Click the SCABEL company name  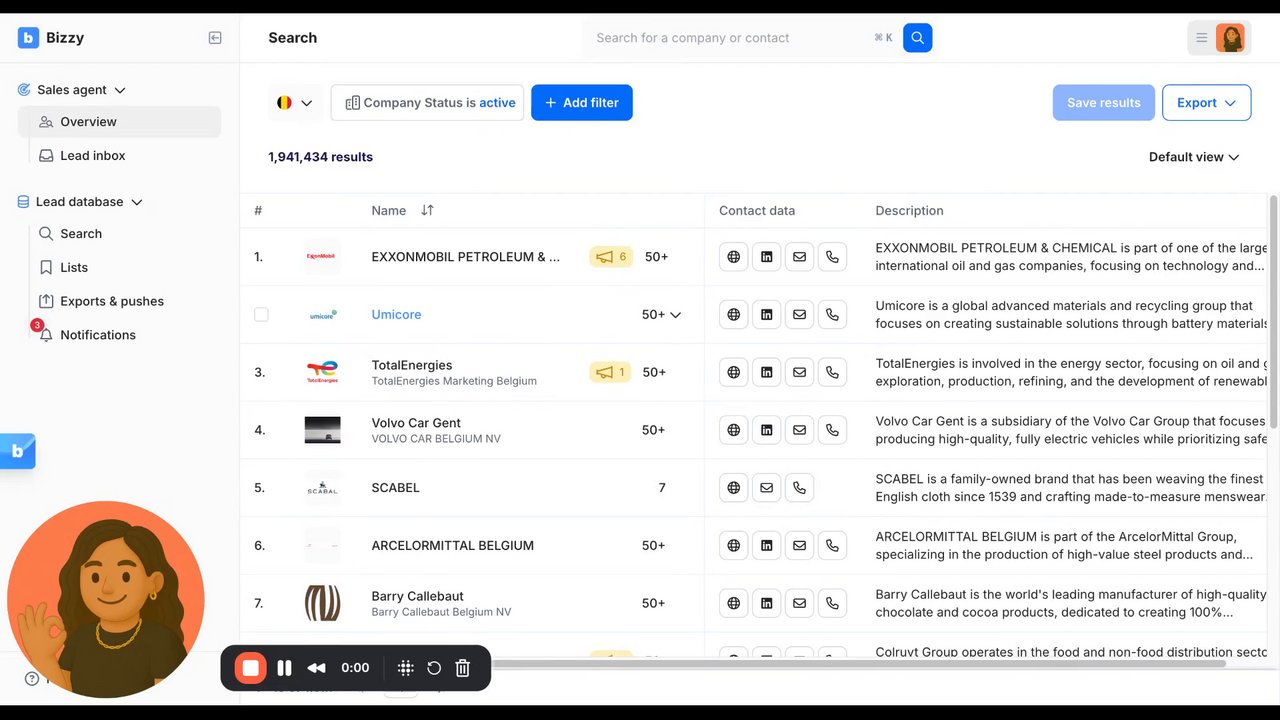396,488
